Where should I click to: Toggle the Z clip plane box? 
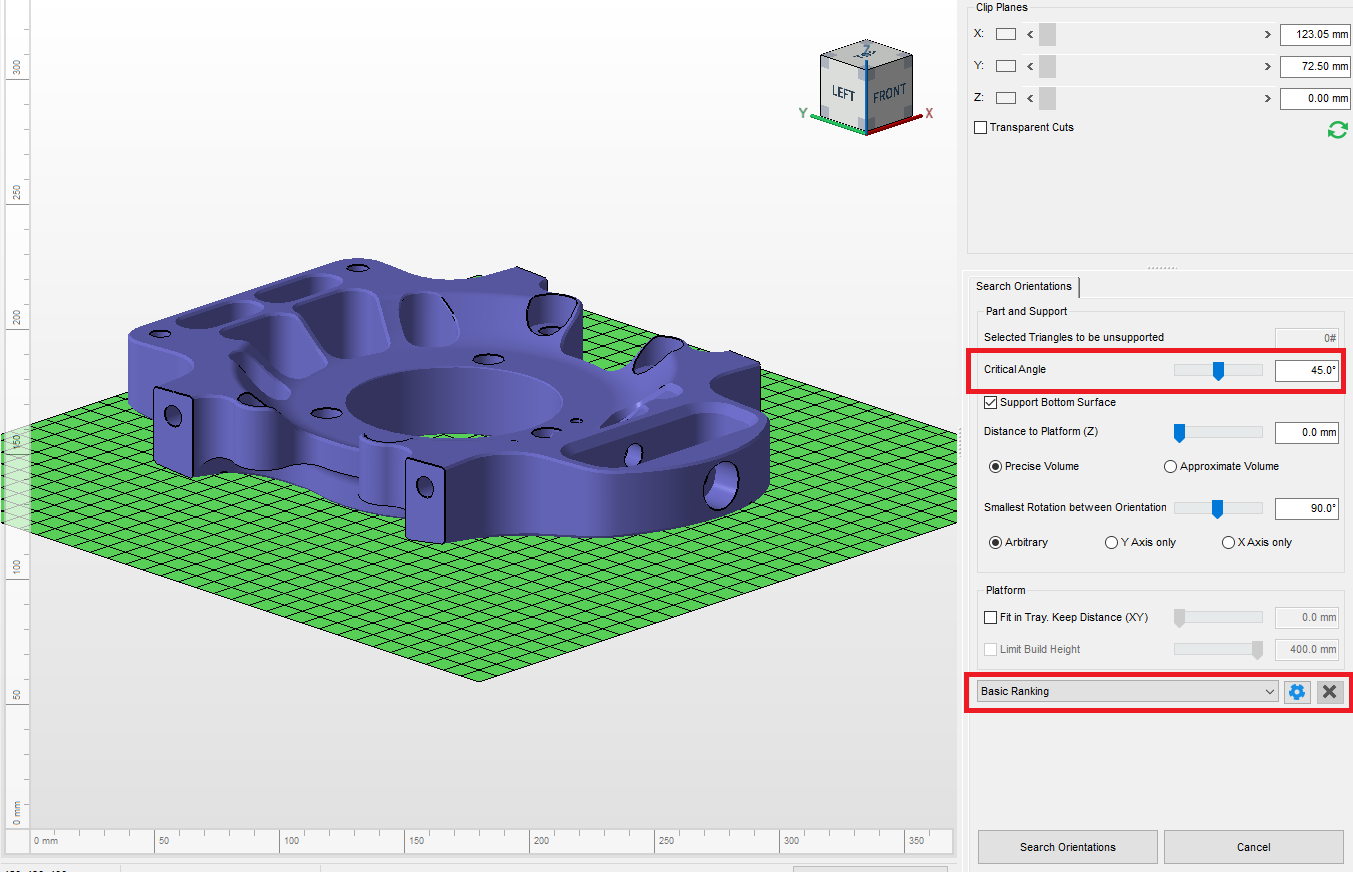point(1006,98)
